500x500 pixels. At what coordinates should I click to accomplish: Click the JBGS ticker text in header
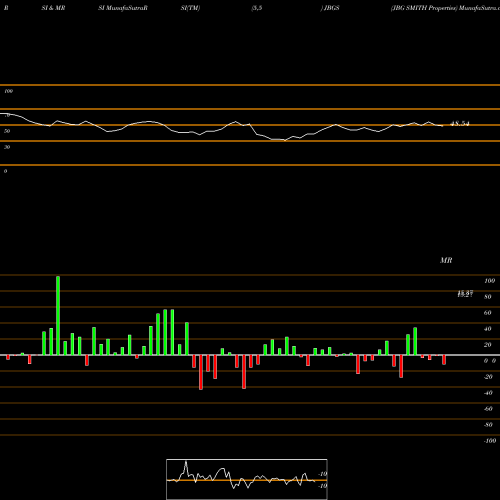click(332, 8)
